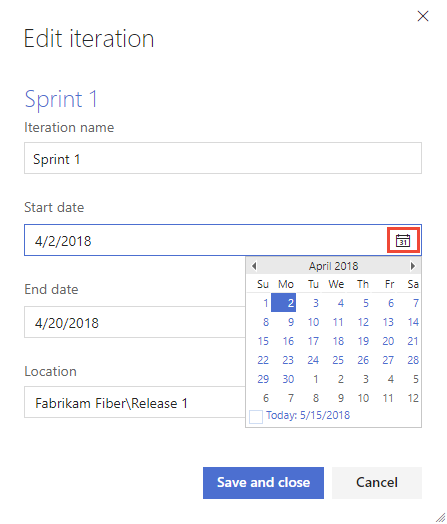The image size is (447, 524).
Task: Click the Save and close button
Action: coord(263,483)
